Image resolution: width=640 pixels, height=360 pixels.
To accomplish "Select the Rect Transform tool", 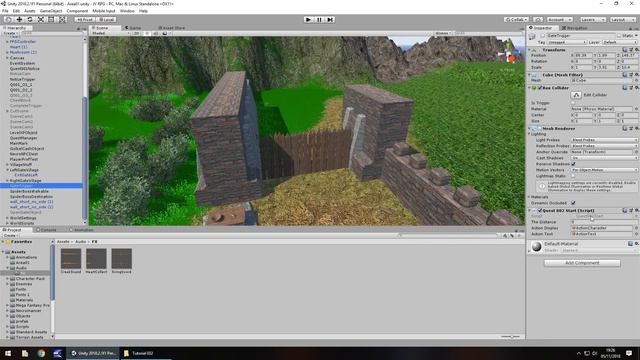I will click(x=51, y=19).
